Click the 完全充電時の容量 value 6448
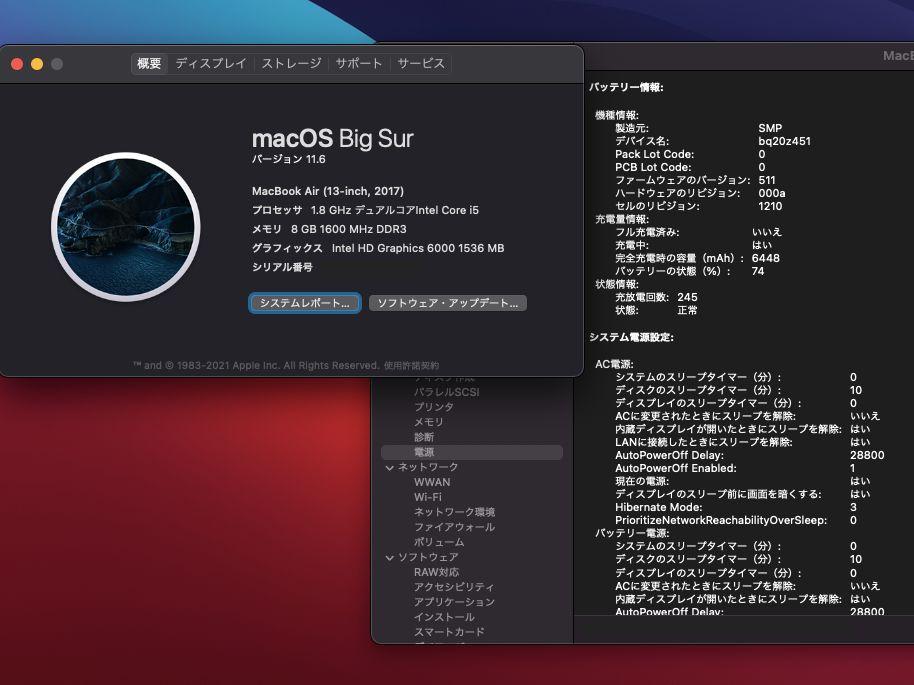Image resolution: width=914 pixels, height=685 pixels. 765,258
